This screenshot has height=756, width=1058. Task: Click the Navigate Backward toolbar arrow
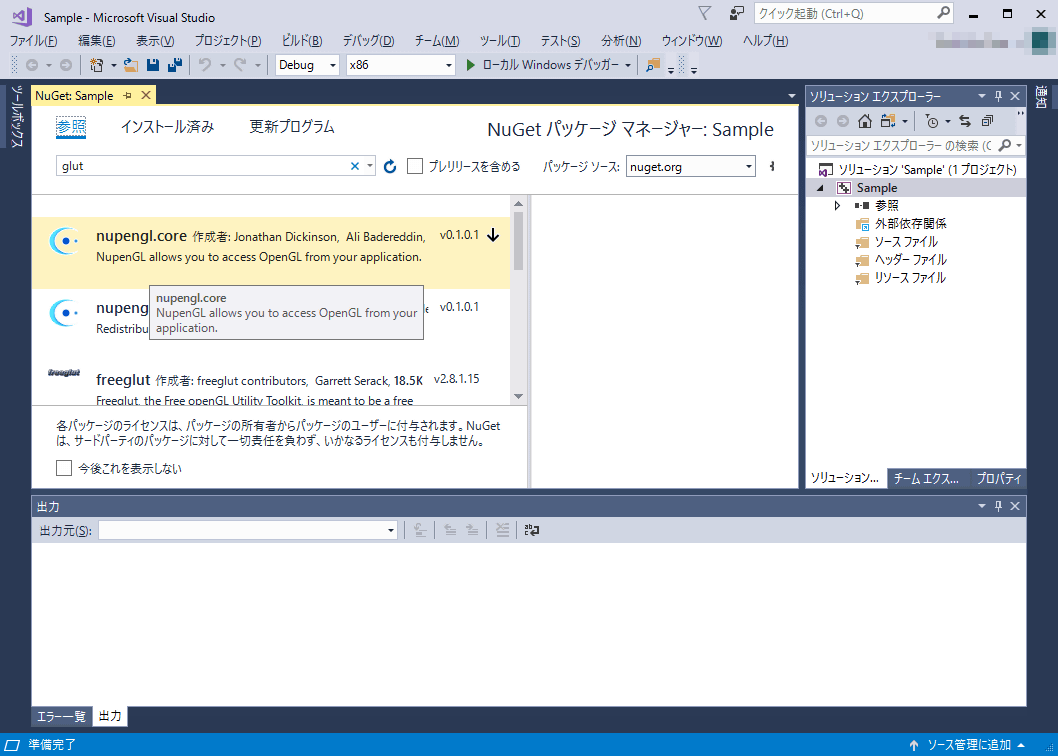pyautogui.click(x=32, y=65)
